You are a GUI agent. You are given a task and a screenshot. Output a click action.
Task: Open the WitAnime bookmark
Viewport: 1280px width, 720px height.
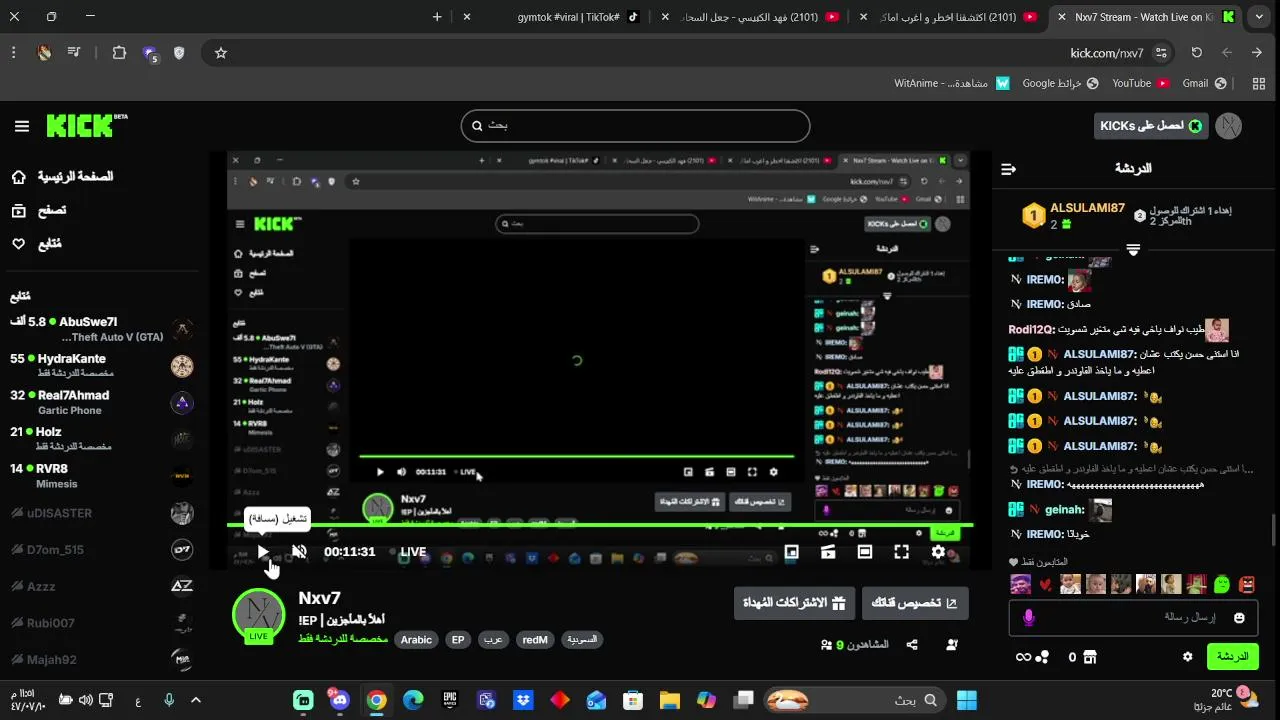coord(952,83)
